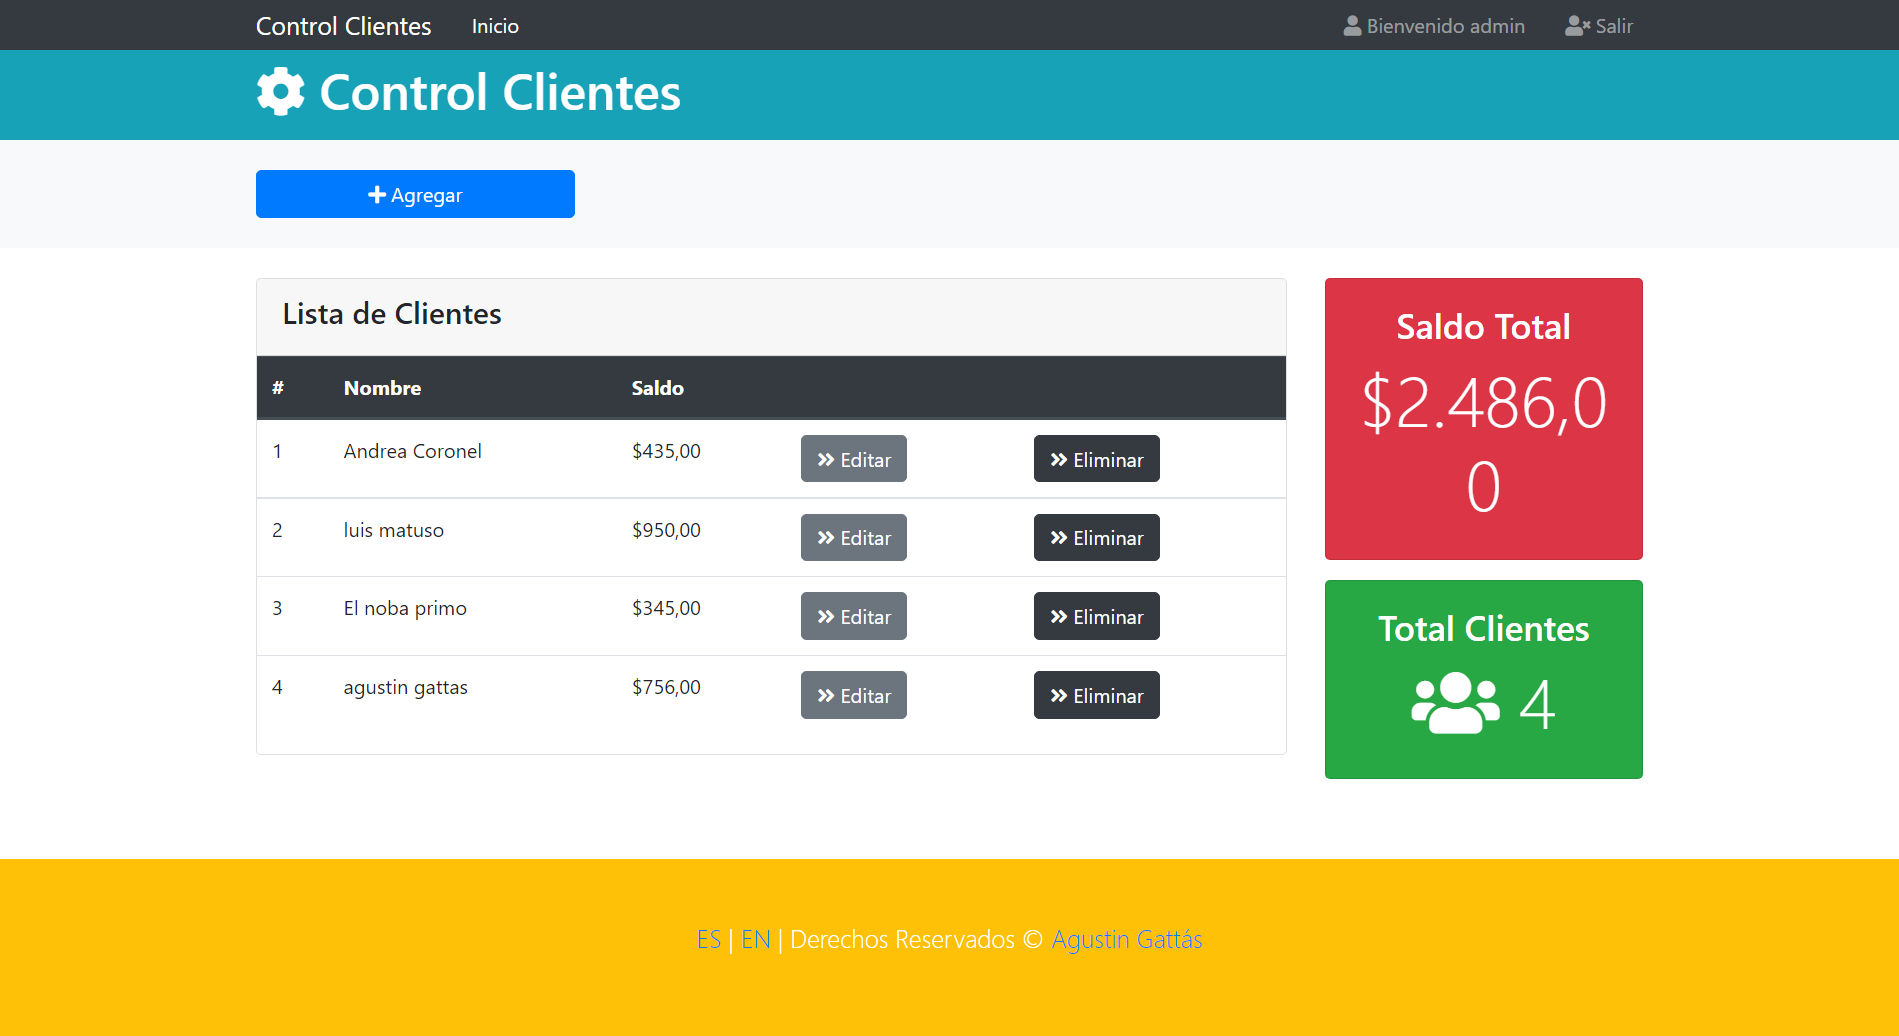Screen dimensions: 1899x1036
Task: Select the name agustin gattas
Action: click(x=406, y=687)
